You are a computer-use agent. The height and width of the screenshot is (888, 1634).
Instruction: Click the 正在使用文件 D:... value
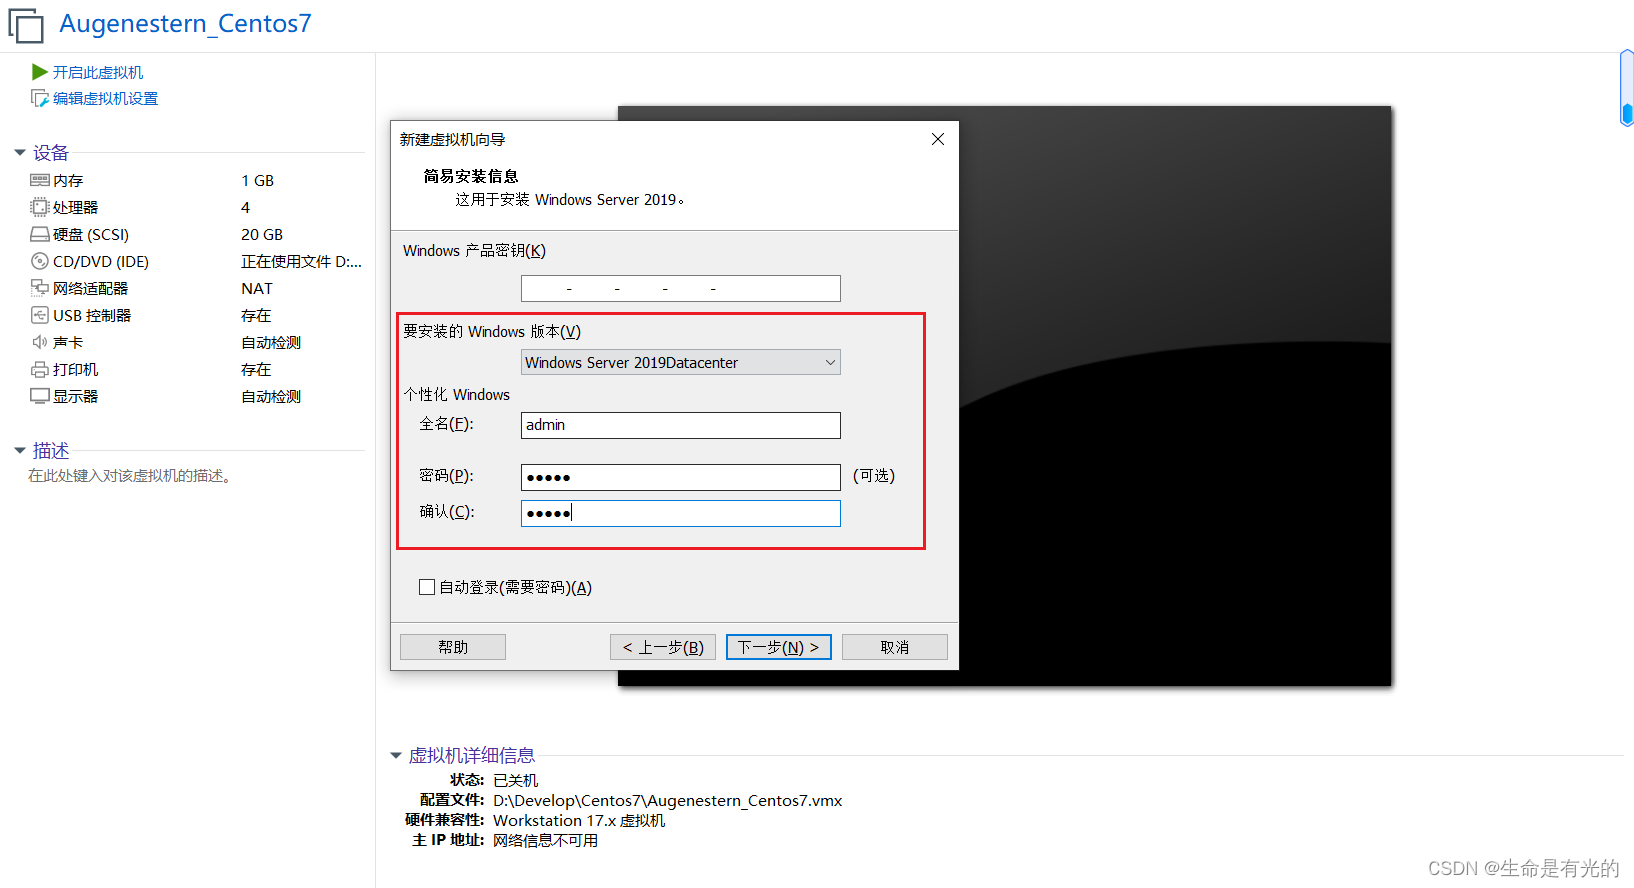(x=301, y=261)
